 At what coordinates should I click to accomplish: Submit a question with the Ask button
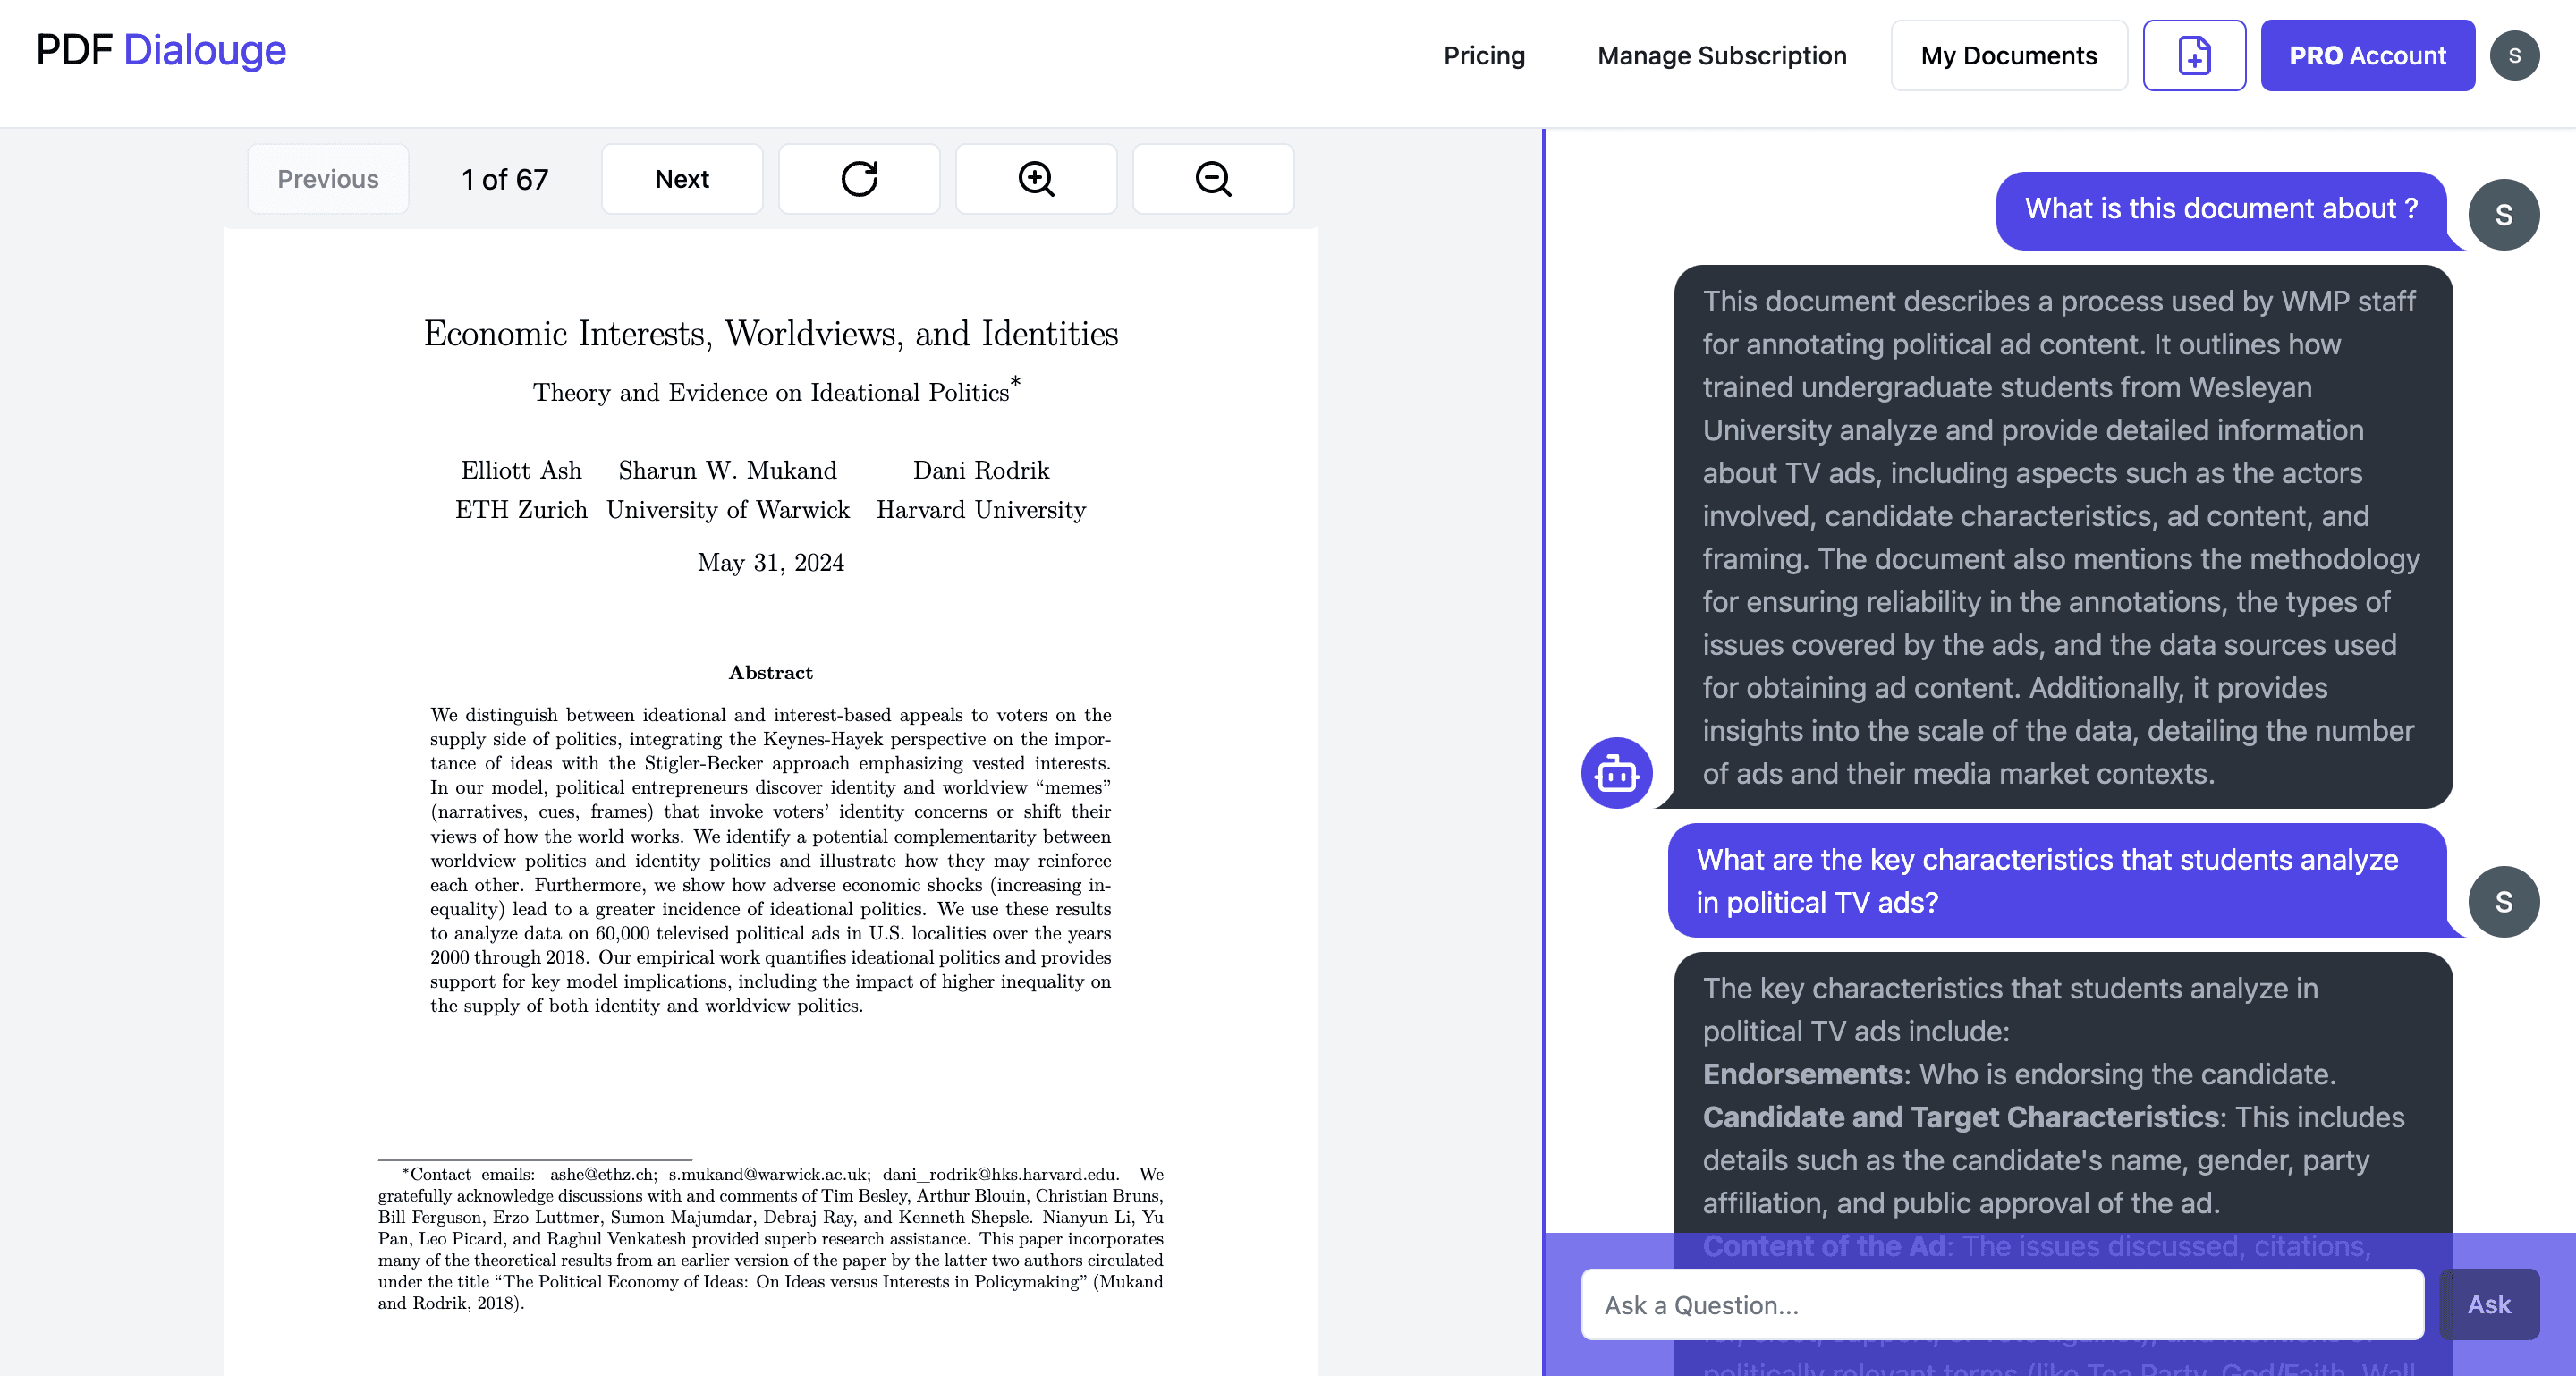2489,1304
